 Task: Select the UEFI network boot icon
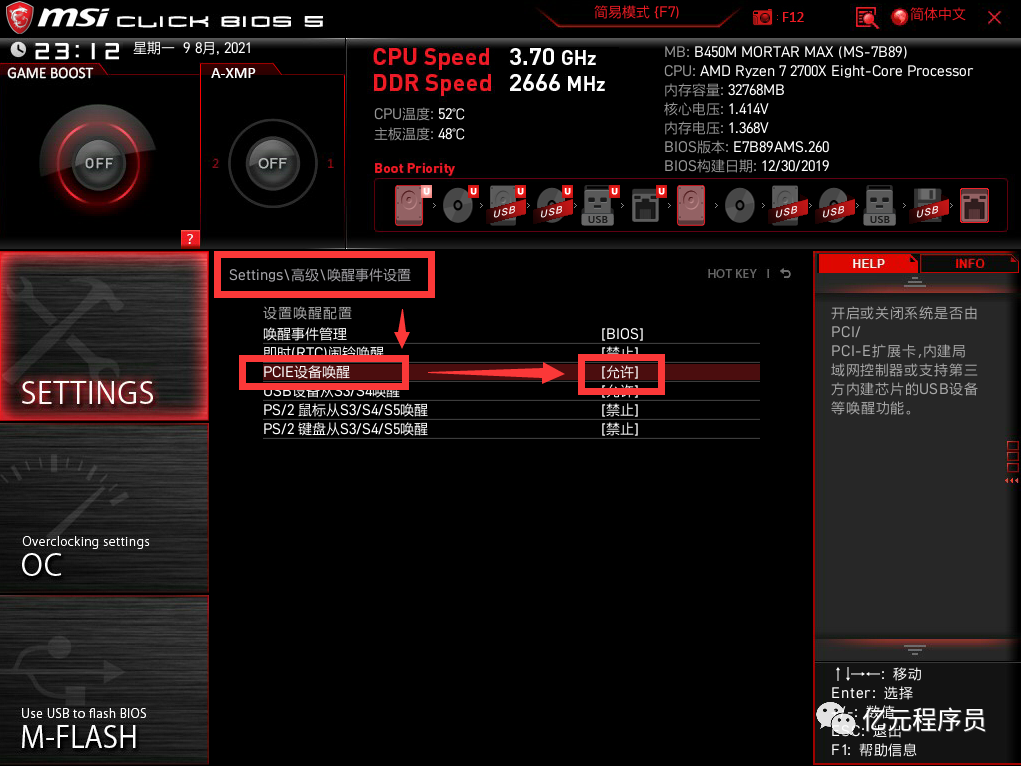point(648,205)
